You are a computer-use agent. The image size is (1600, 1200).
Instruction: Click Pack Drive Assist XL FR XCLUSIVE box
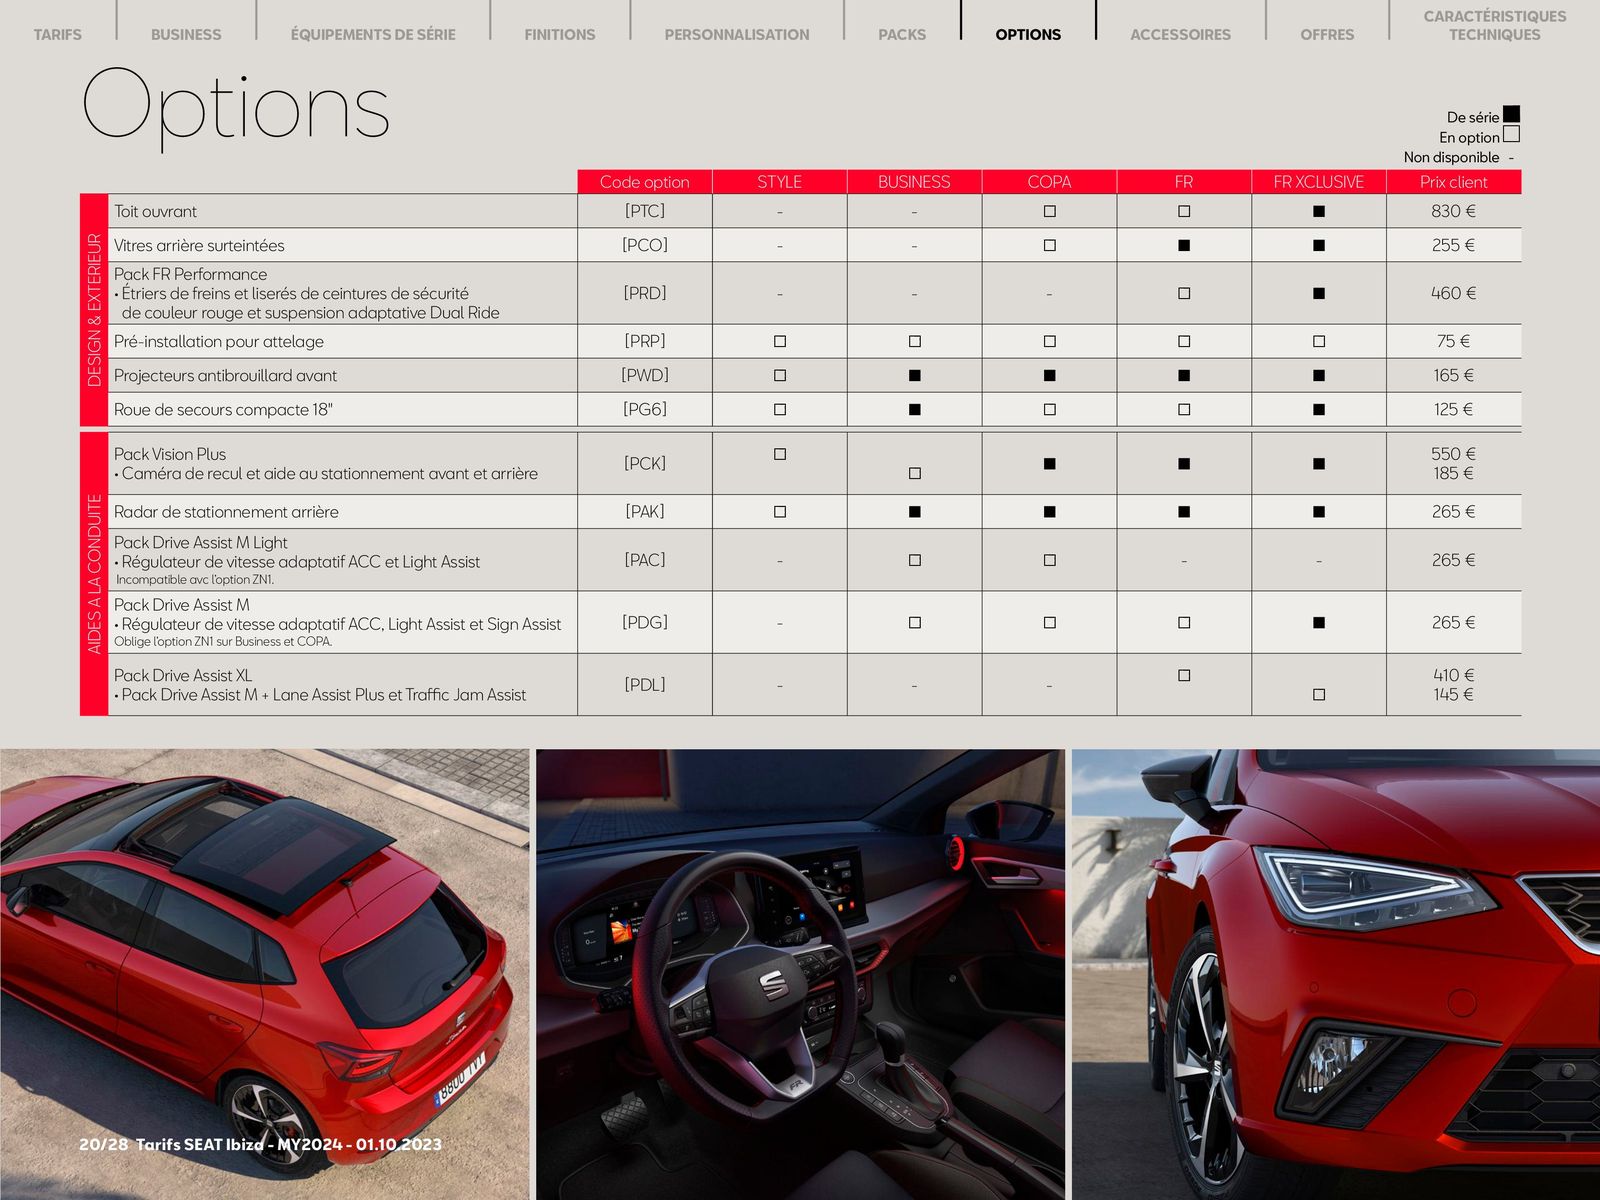coord(1319,694)
